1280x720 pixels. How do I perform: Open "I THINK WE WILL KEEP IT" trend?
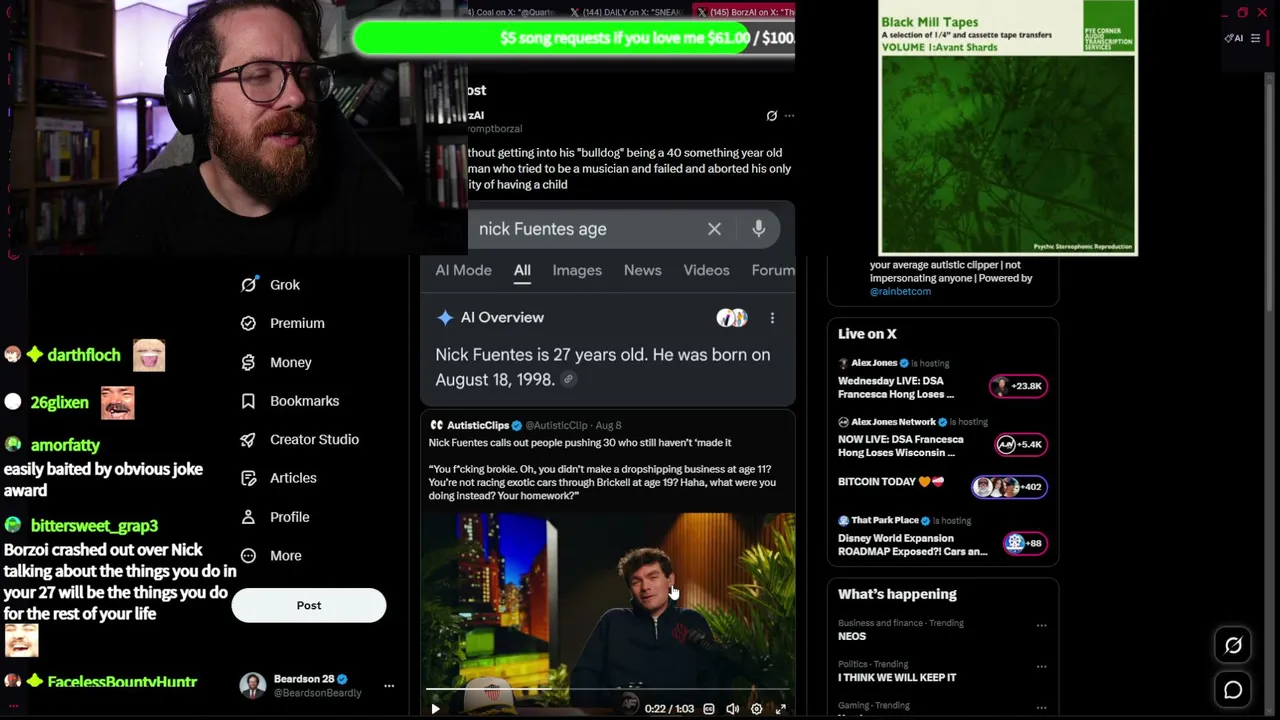(x=897, y=677)
